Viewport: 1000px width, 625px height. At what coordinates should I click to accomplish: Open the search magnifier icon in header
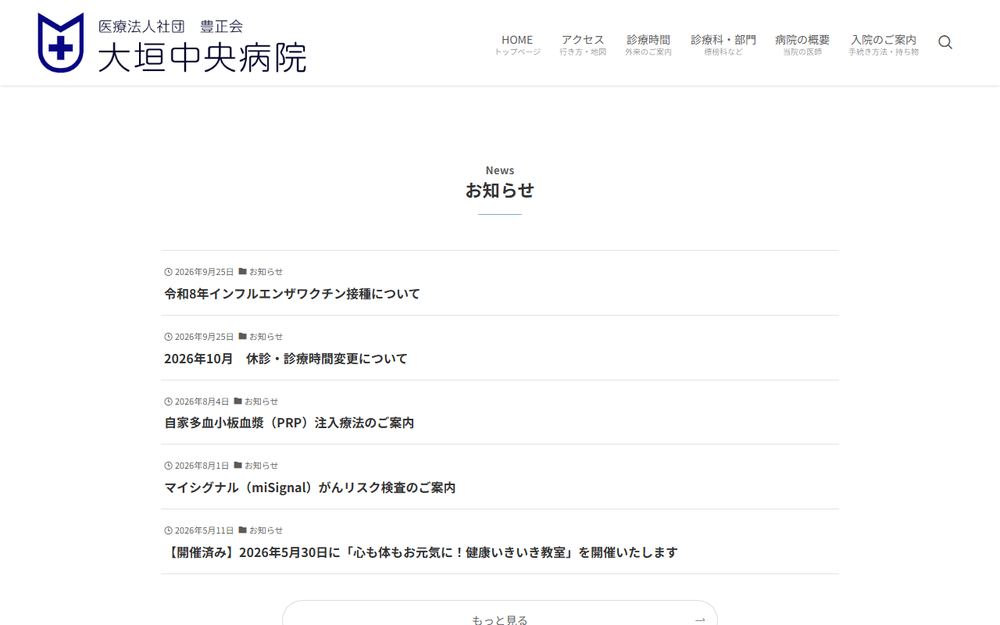pyautogui.click(x=945, y=42)
